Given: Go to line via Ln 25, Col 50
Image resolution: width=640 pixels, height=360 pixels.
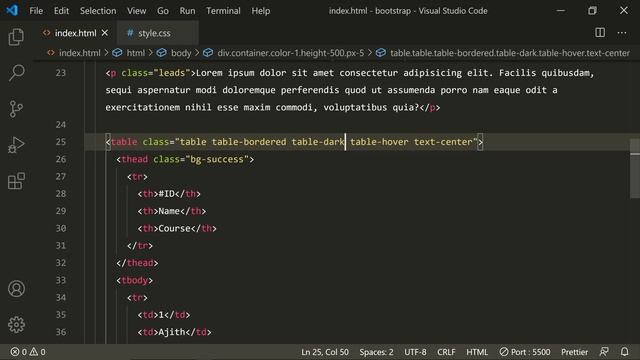Looking at the screenshot, I should [x=325, y=352].
